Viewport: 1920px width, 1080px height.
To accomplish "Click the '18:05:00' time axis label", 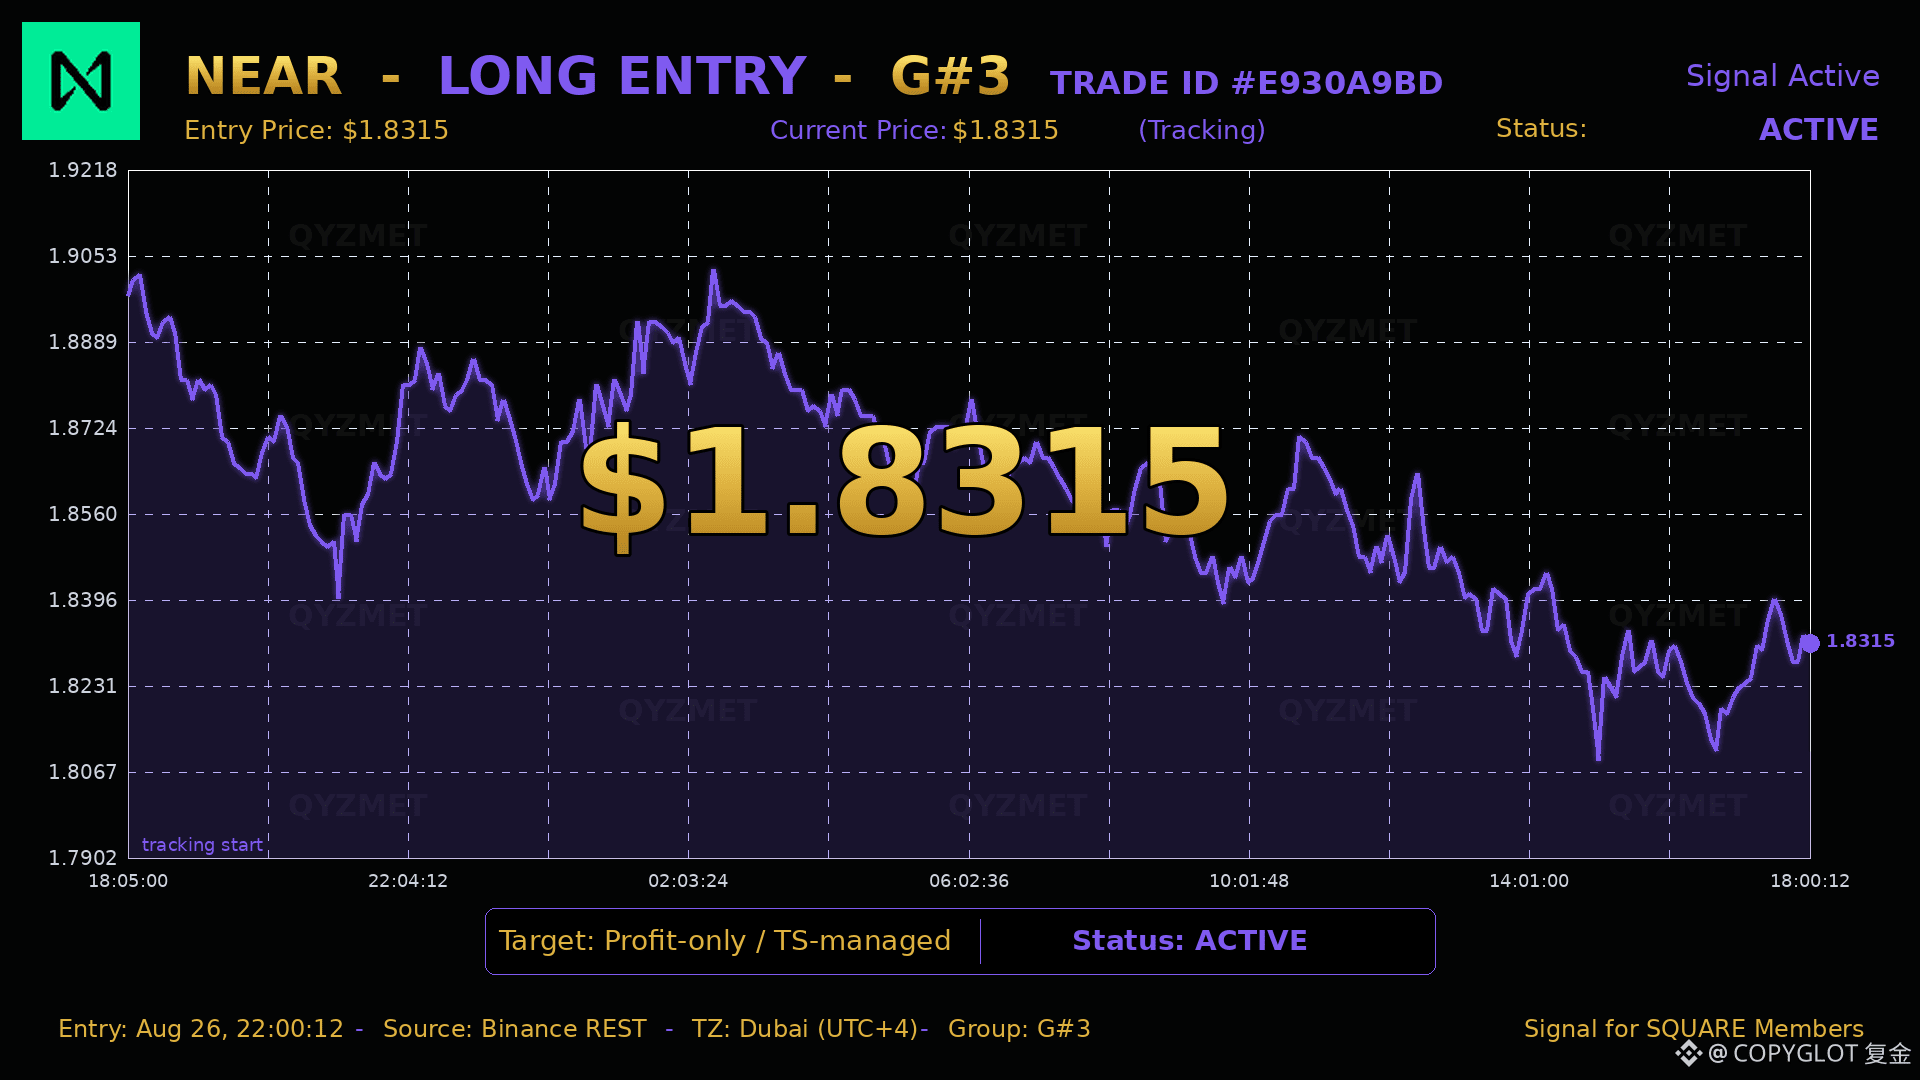I will click(128, 881).
